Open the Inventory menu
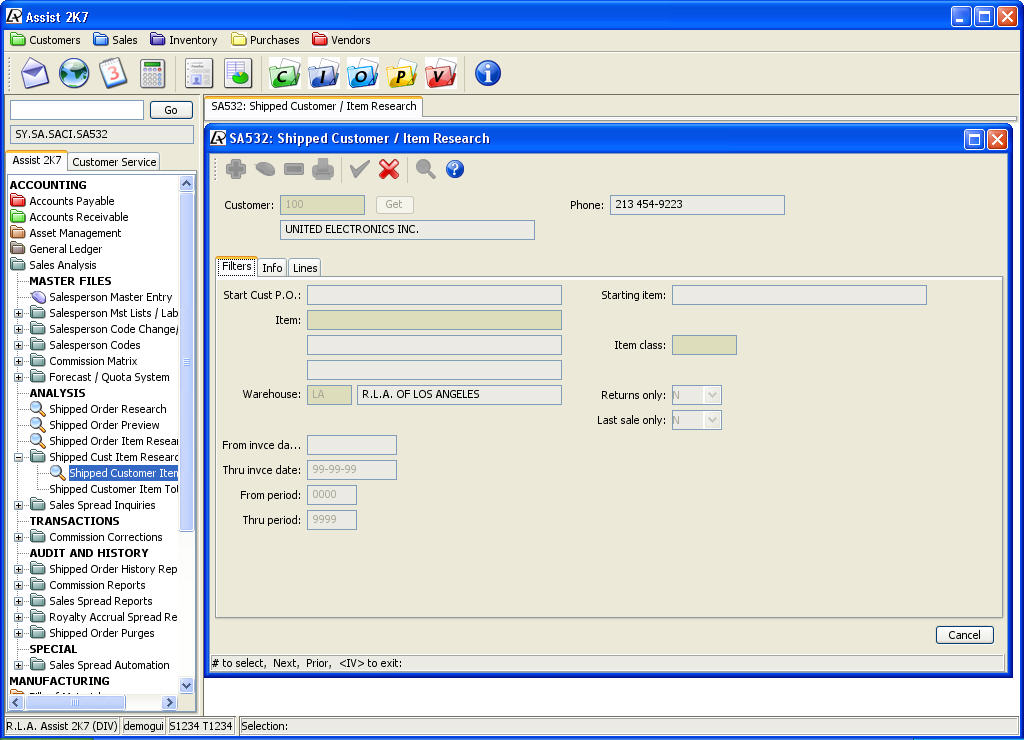 184,40
